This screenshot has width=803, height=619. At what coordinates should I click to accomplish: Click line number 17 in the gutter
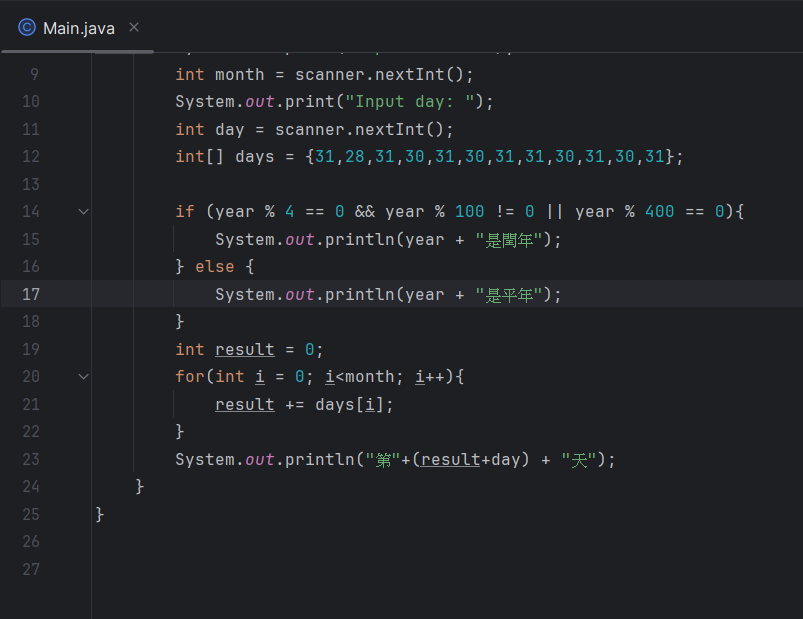(x=31, y=294)
